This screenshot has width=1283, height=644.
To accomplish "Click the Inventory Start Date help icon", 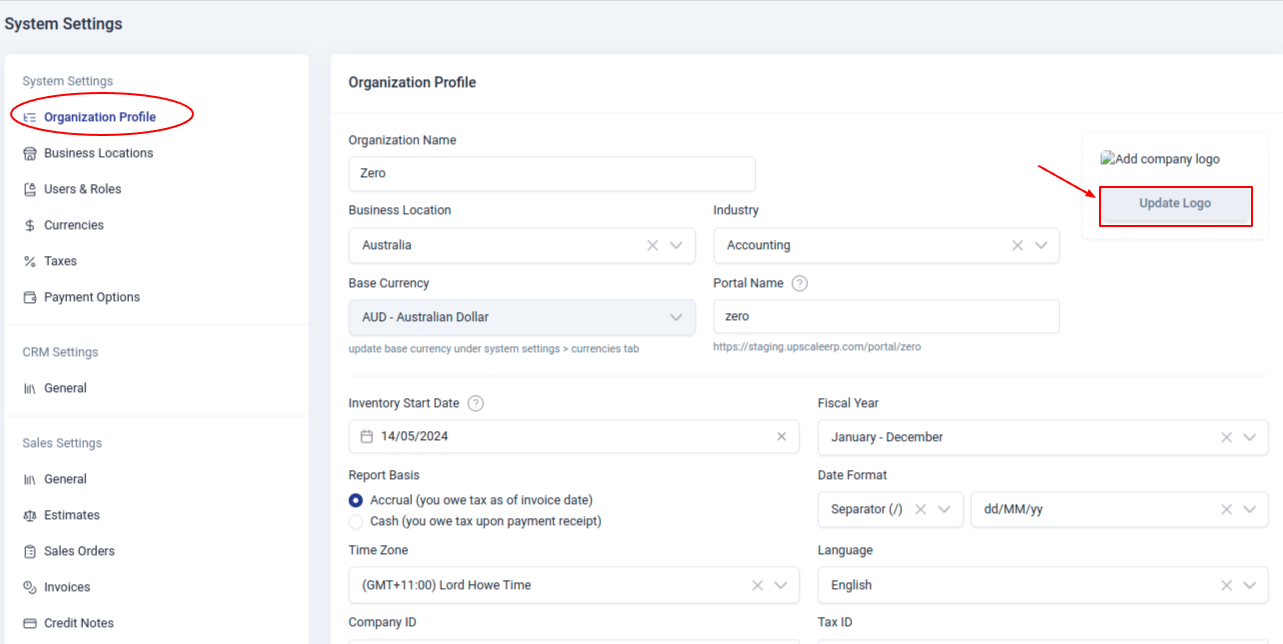I will pyautogui.click(x=476, y=403).
